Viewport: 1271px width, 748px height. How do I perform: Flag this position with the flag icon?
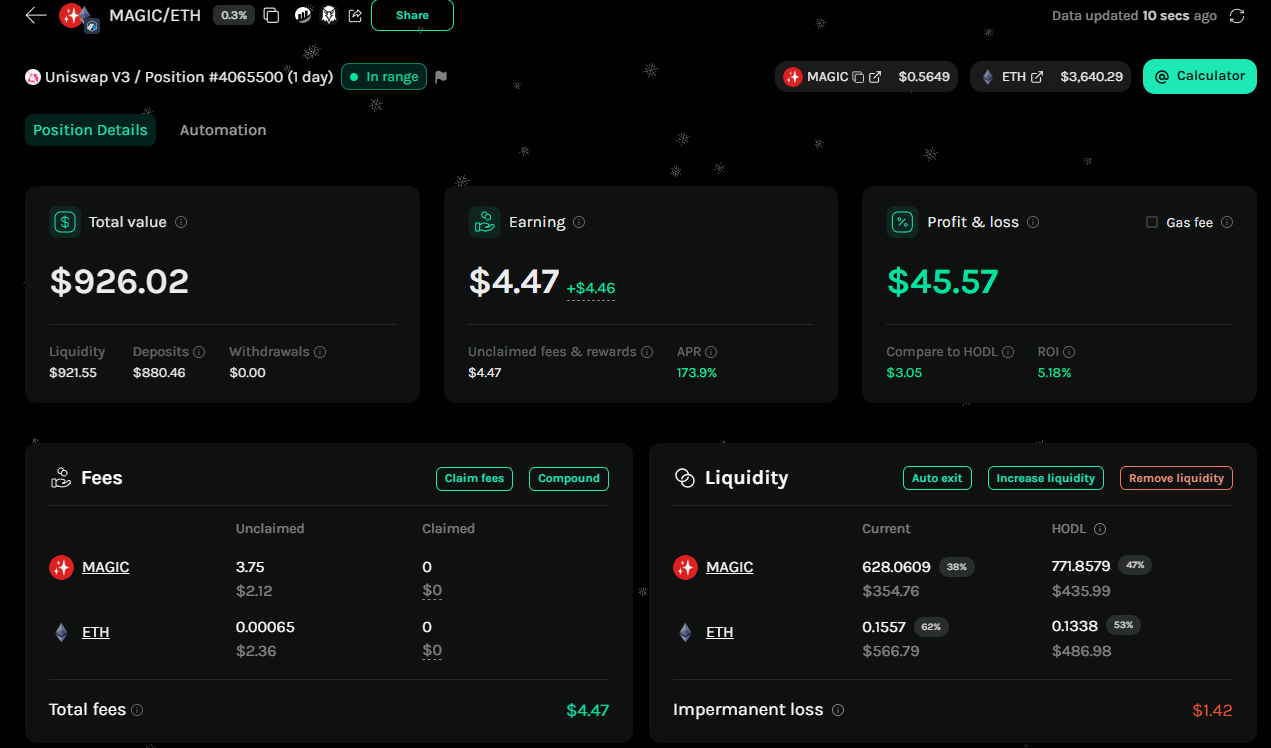click(x=441, y=77)
